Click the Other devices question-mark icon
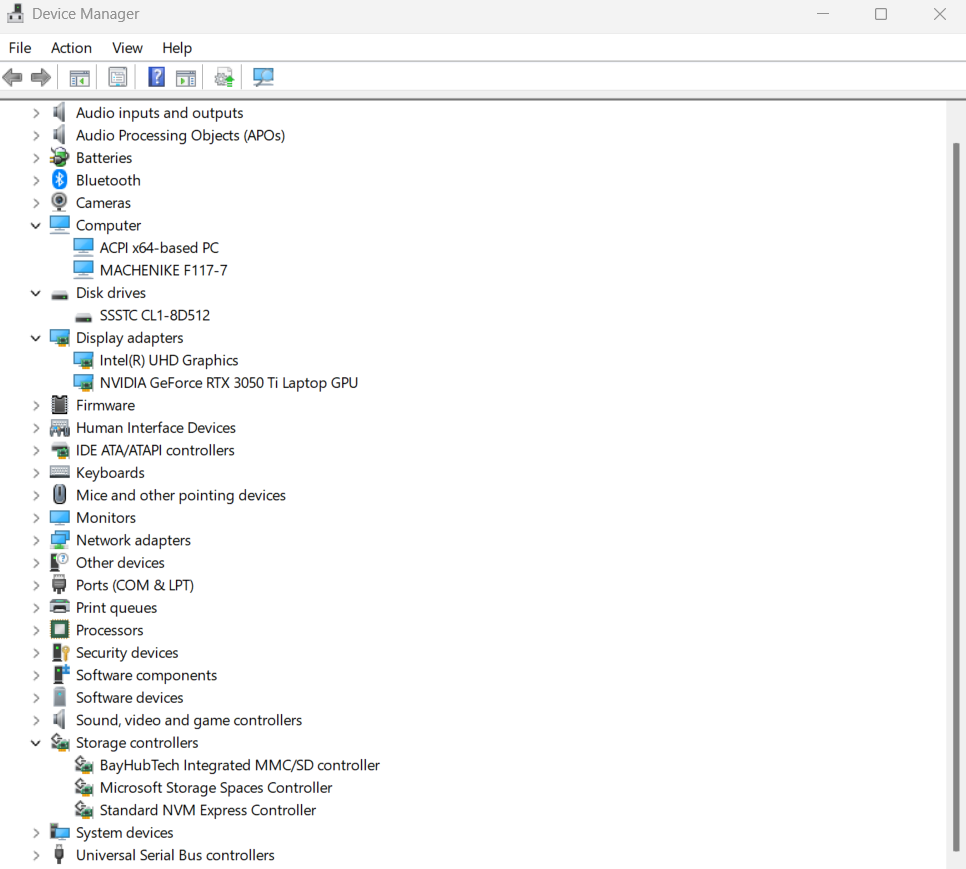This screenshot has height=869, width=966. [59, 562]
